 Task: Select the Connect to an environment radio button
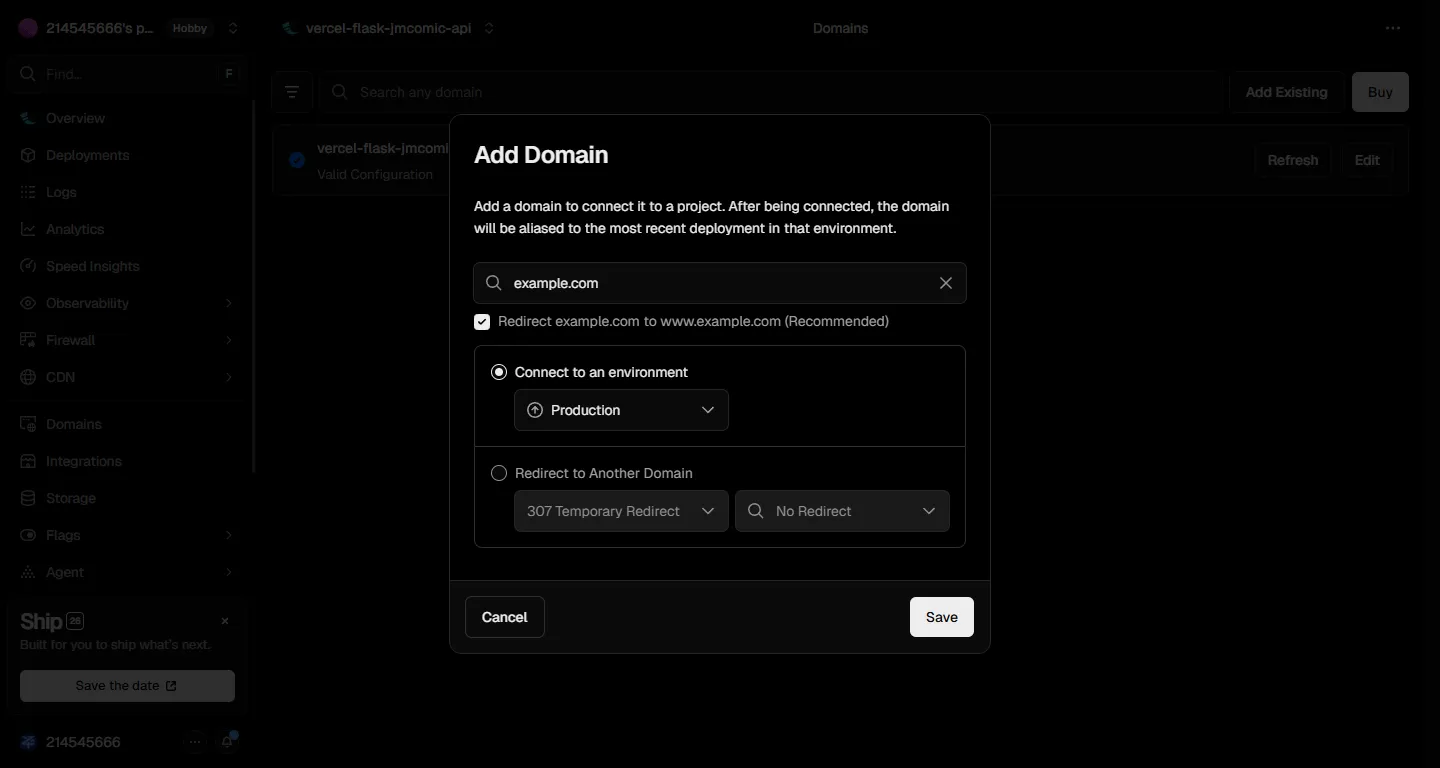click(498, 371)
